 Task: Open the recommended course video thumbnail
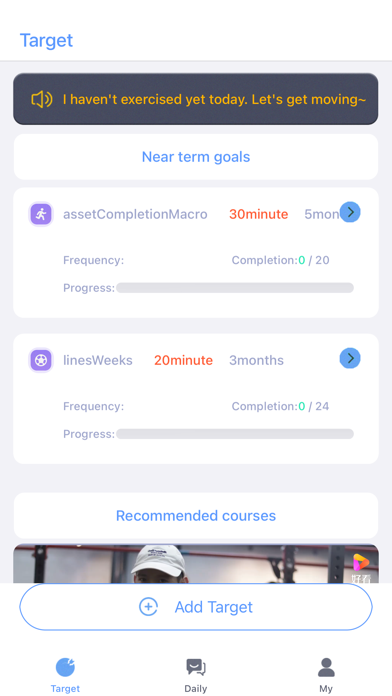196,563
